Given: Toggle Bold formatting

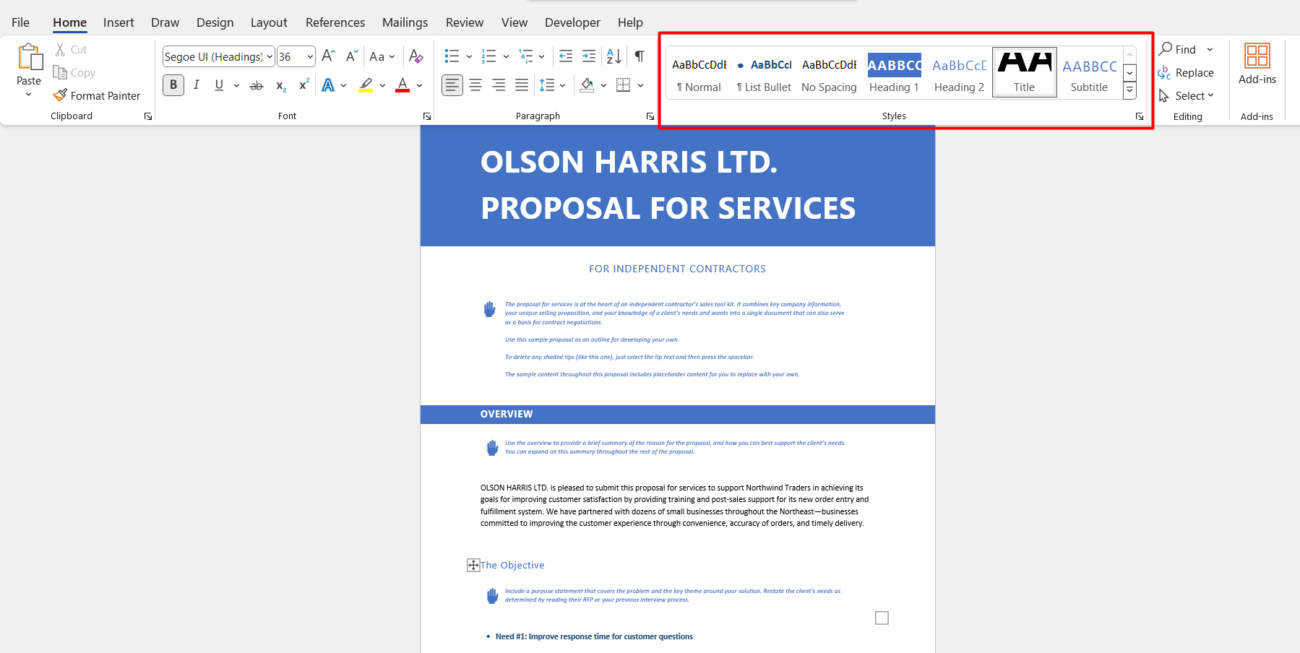Looking at the screenshot, I should (x=174, y=85).
